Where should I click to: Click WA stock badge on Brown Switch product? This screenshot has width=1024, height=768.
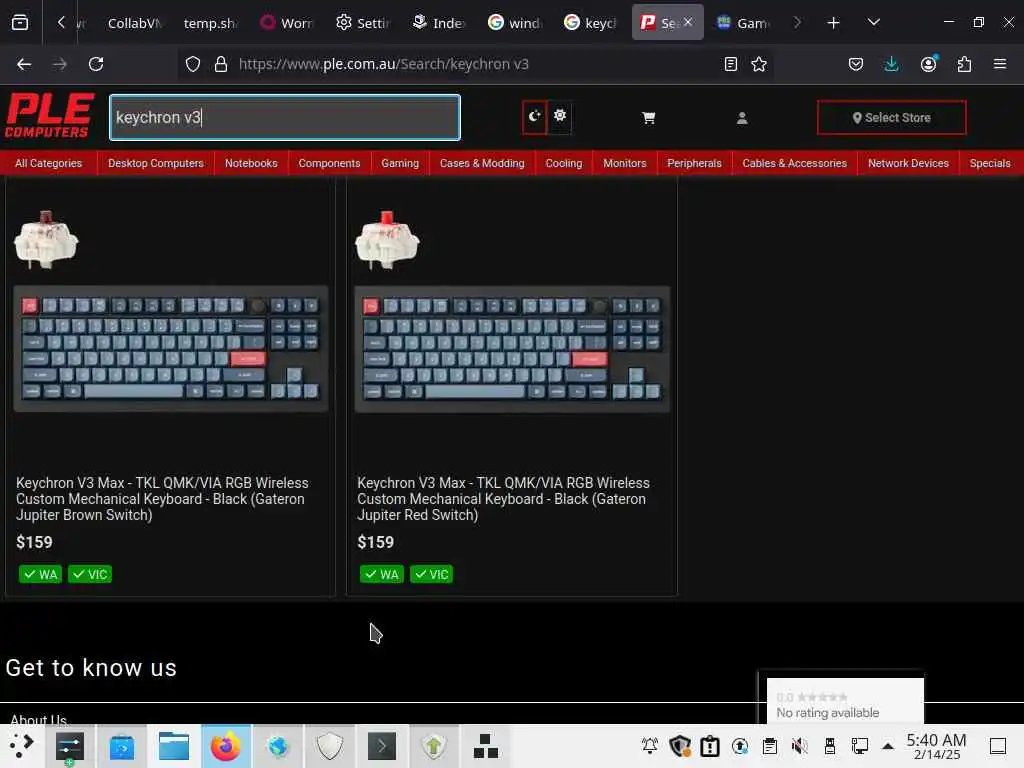point(40,574)
